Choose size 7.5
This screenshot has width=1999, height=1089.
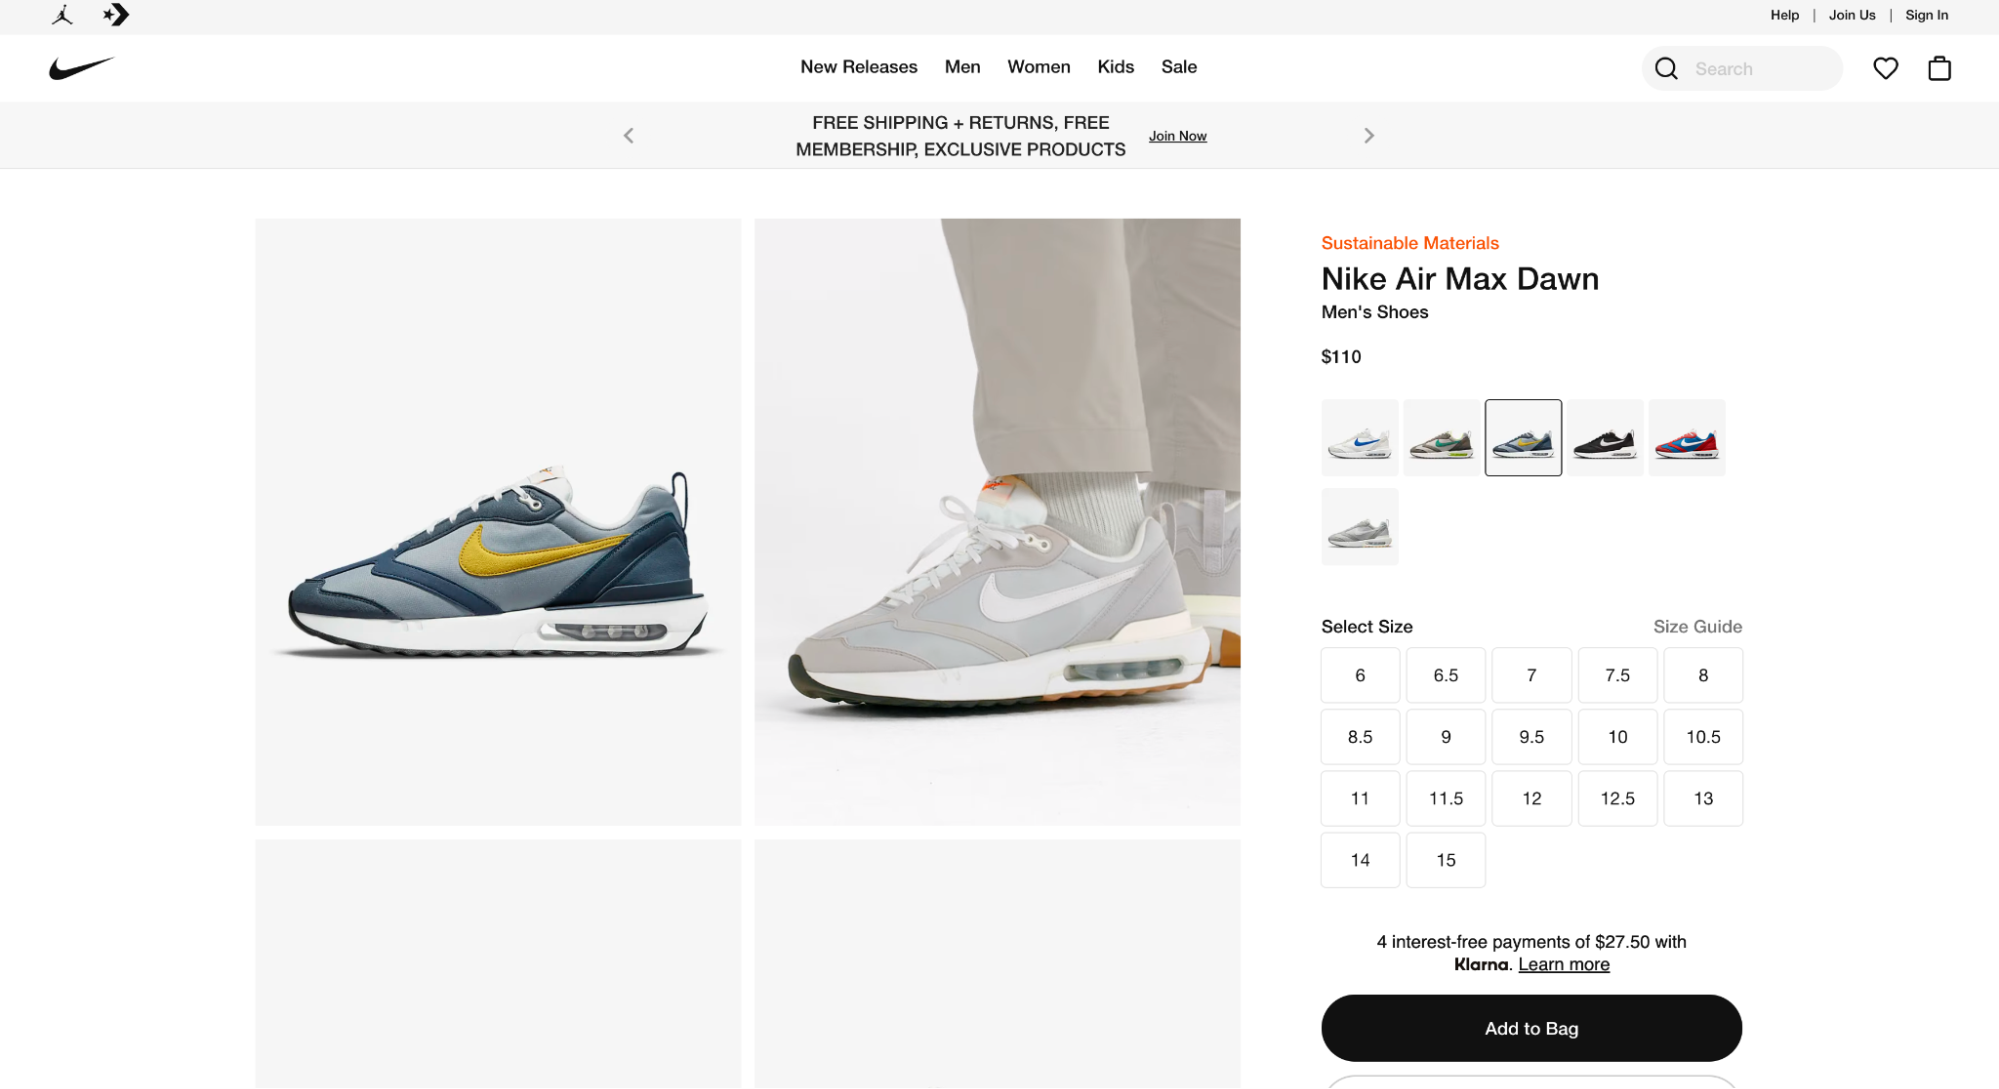[x=1617, y=676]
